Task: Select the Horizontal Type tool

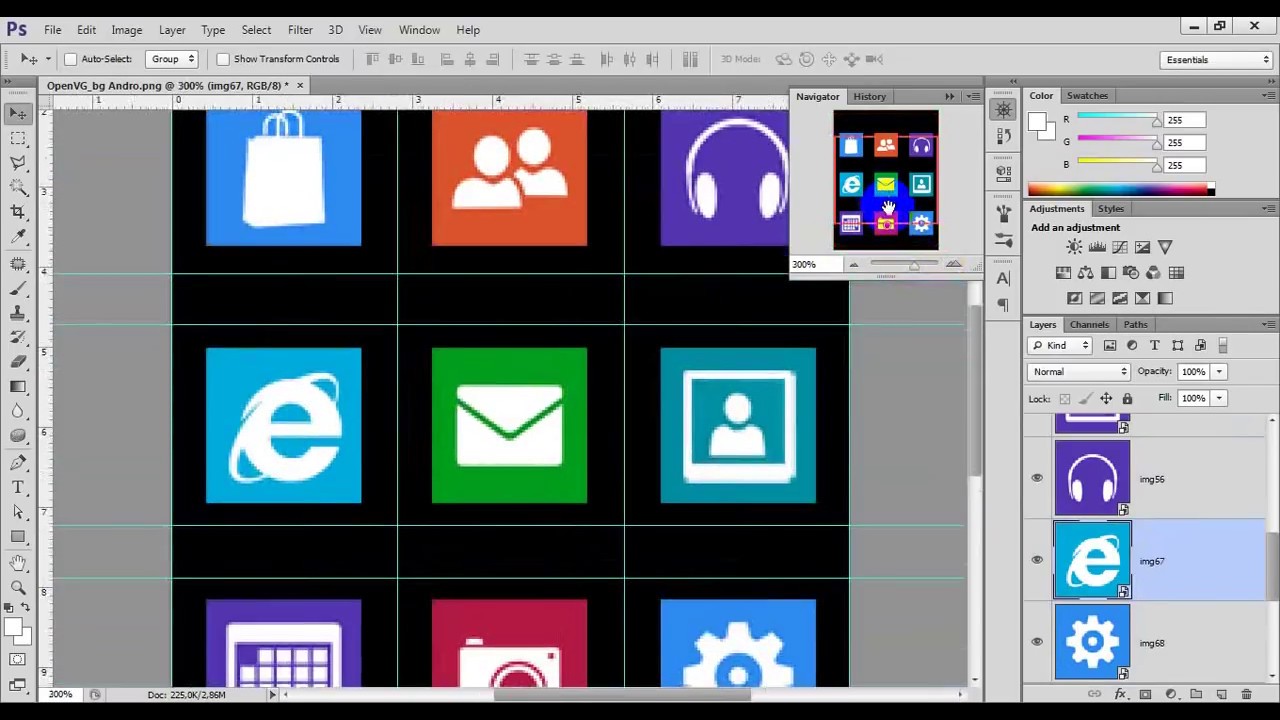Action: [18, 487]
